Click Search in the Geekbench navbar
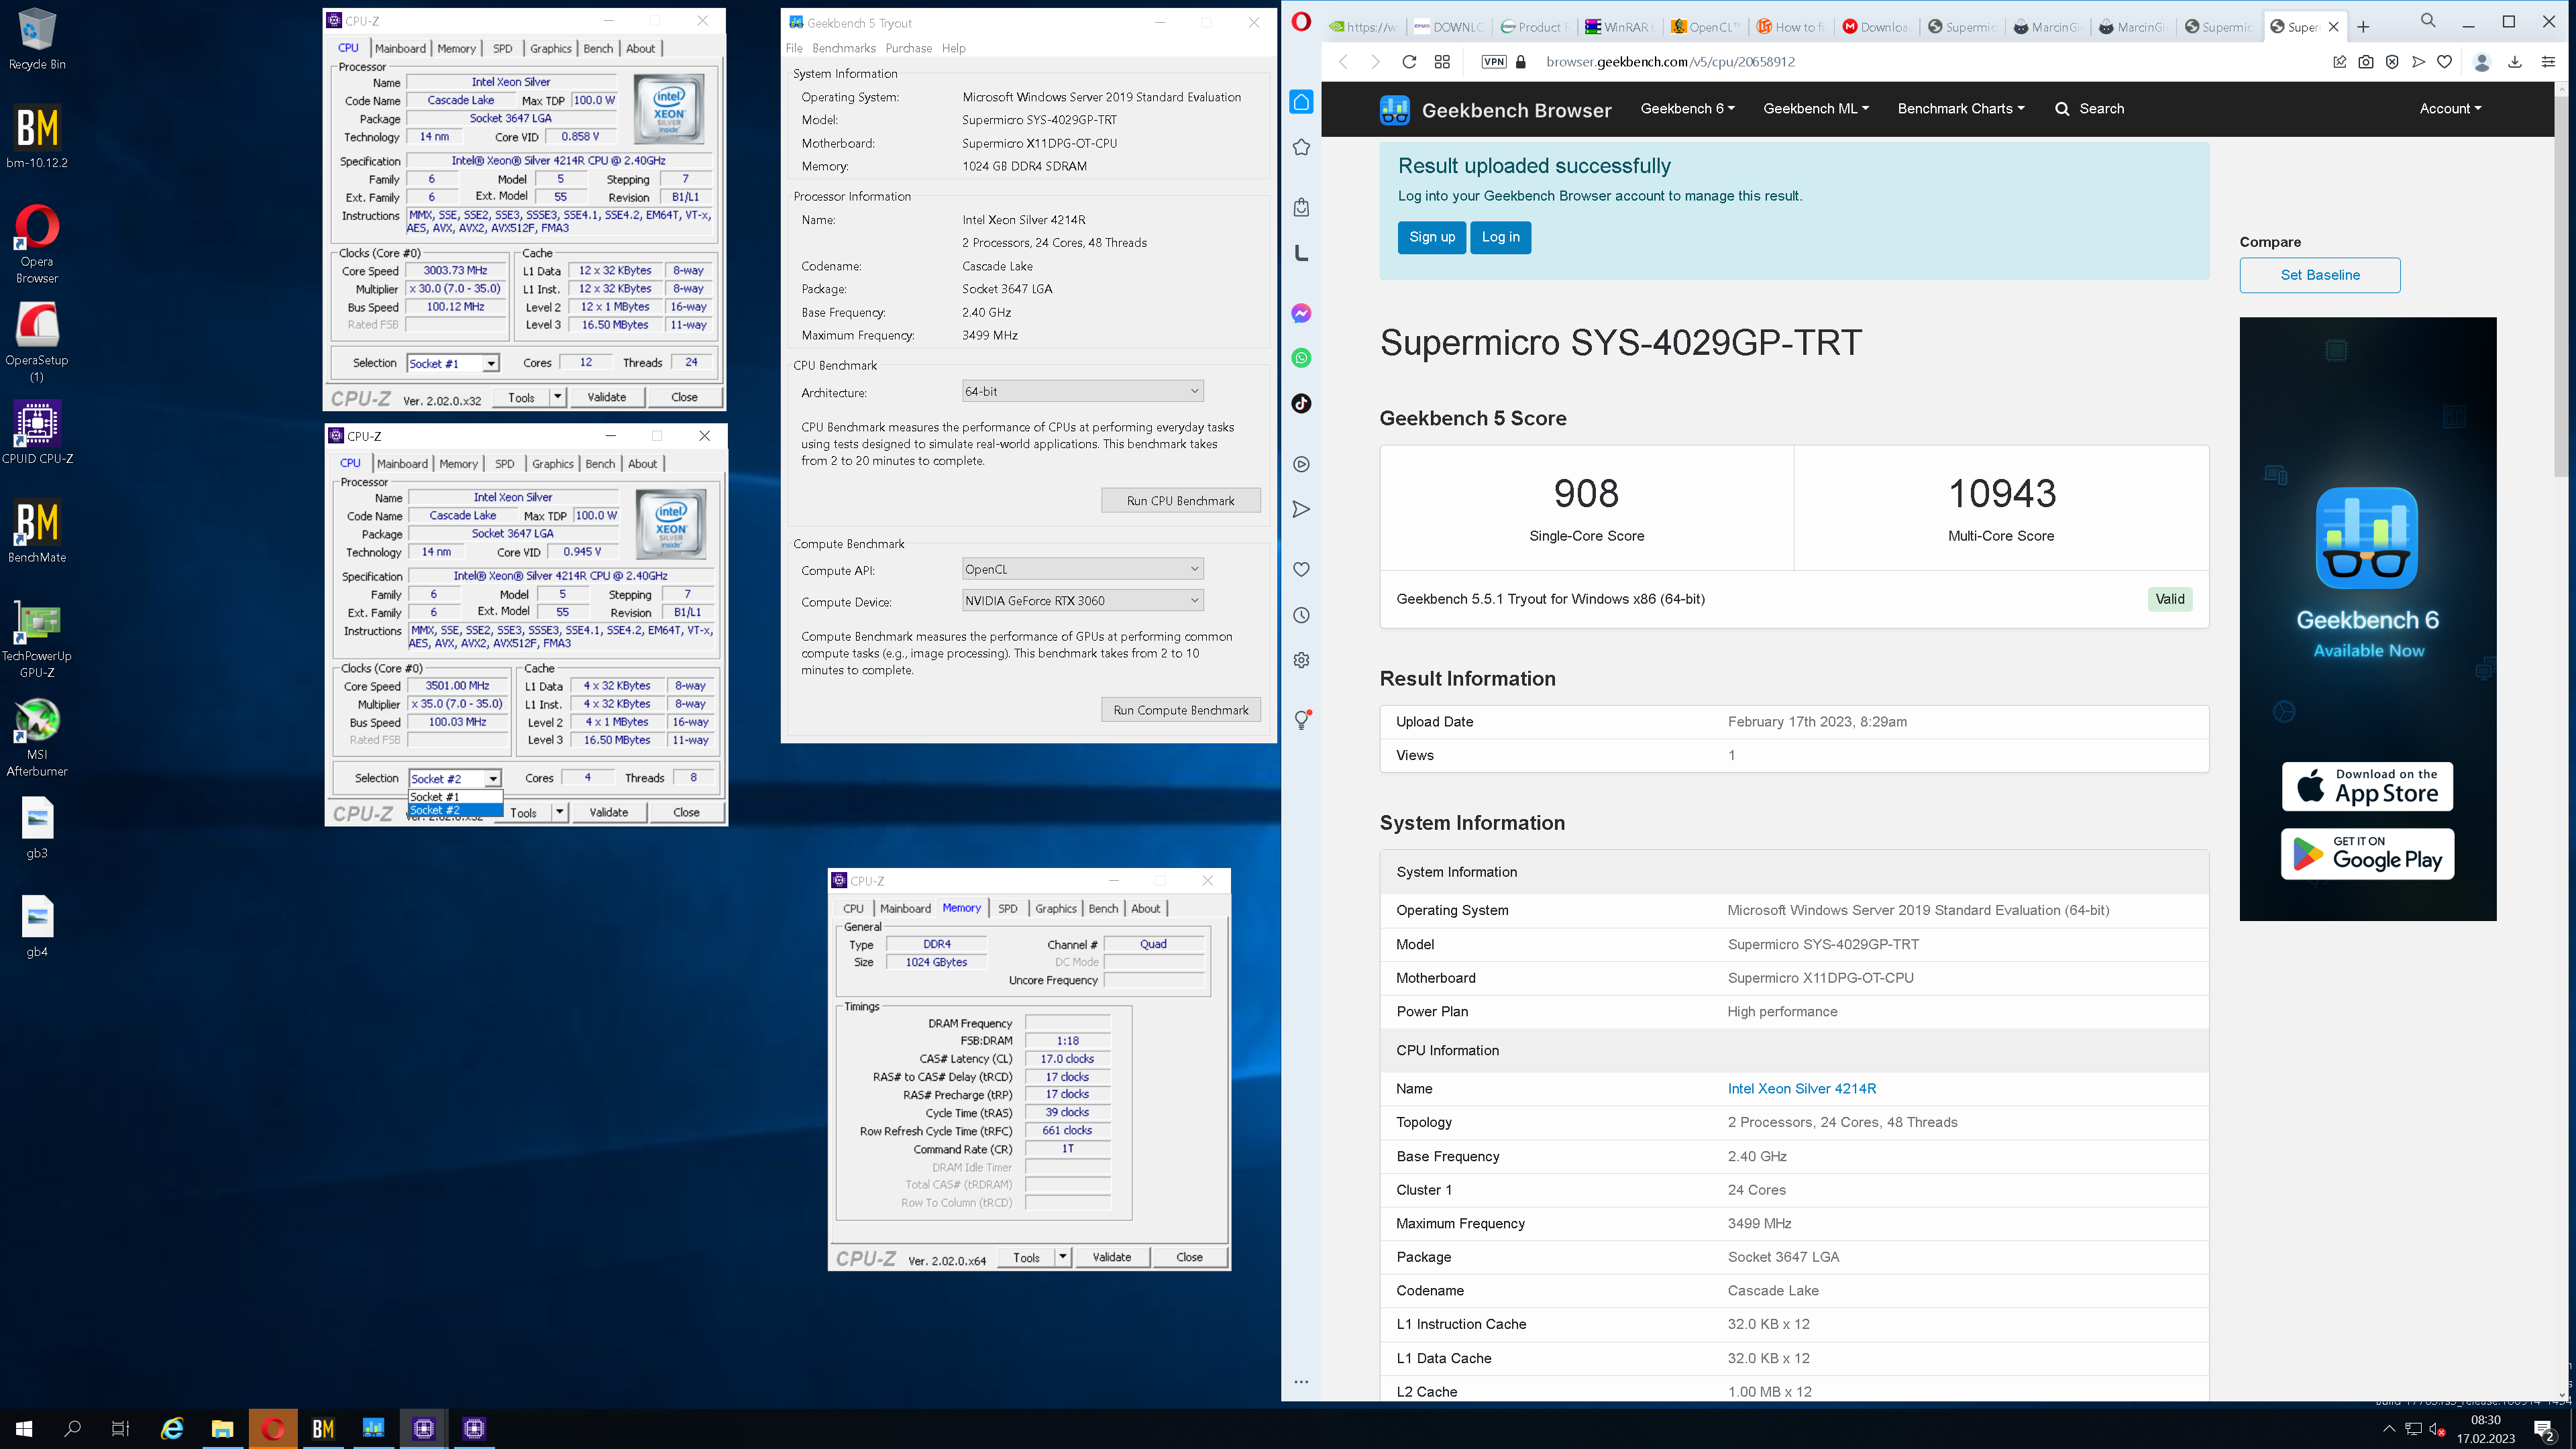 (2089, 109)
